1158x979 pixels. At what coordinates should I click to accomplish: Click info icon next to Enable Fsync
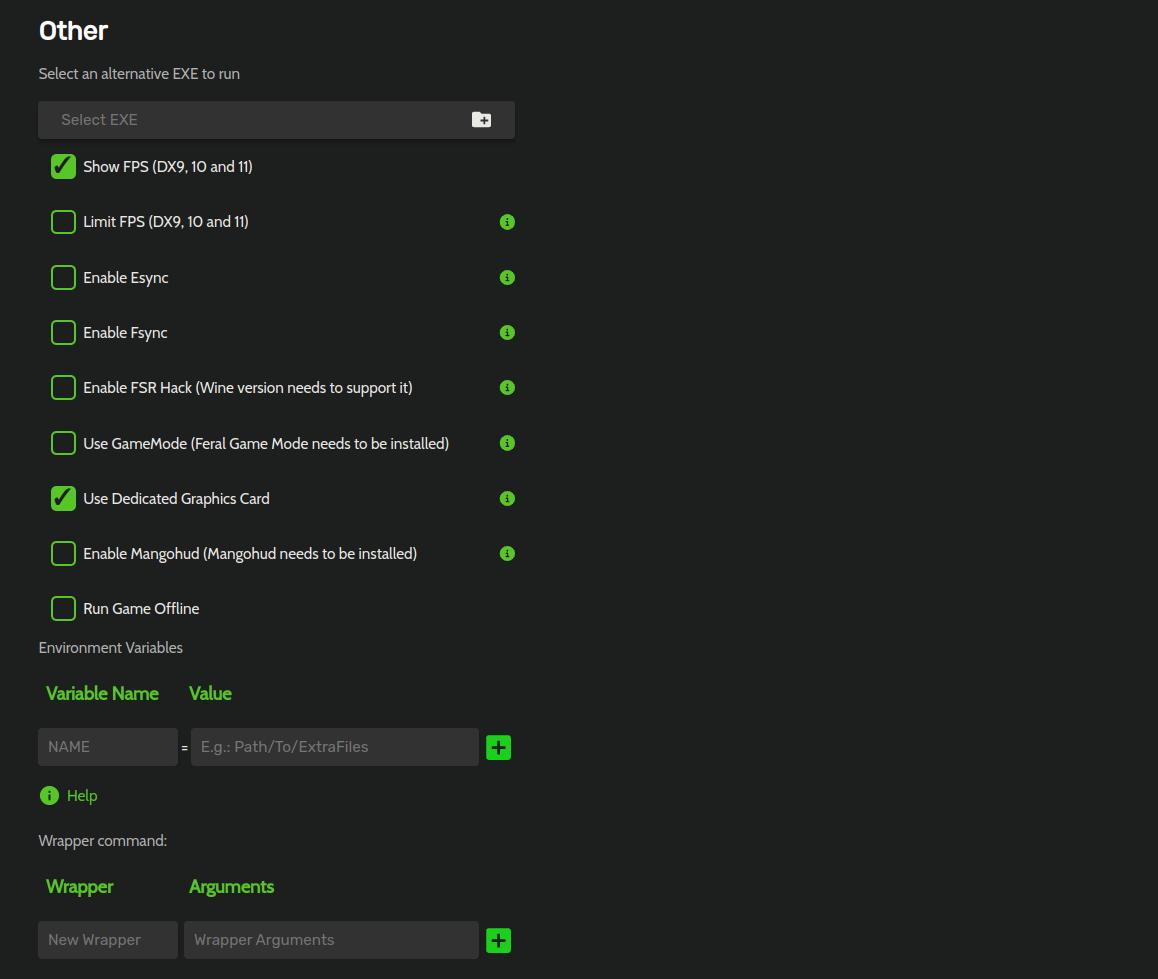tap(507, 332)
